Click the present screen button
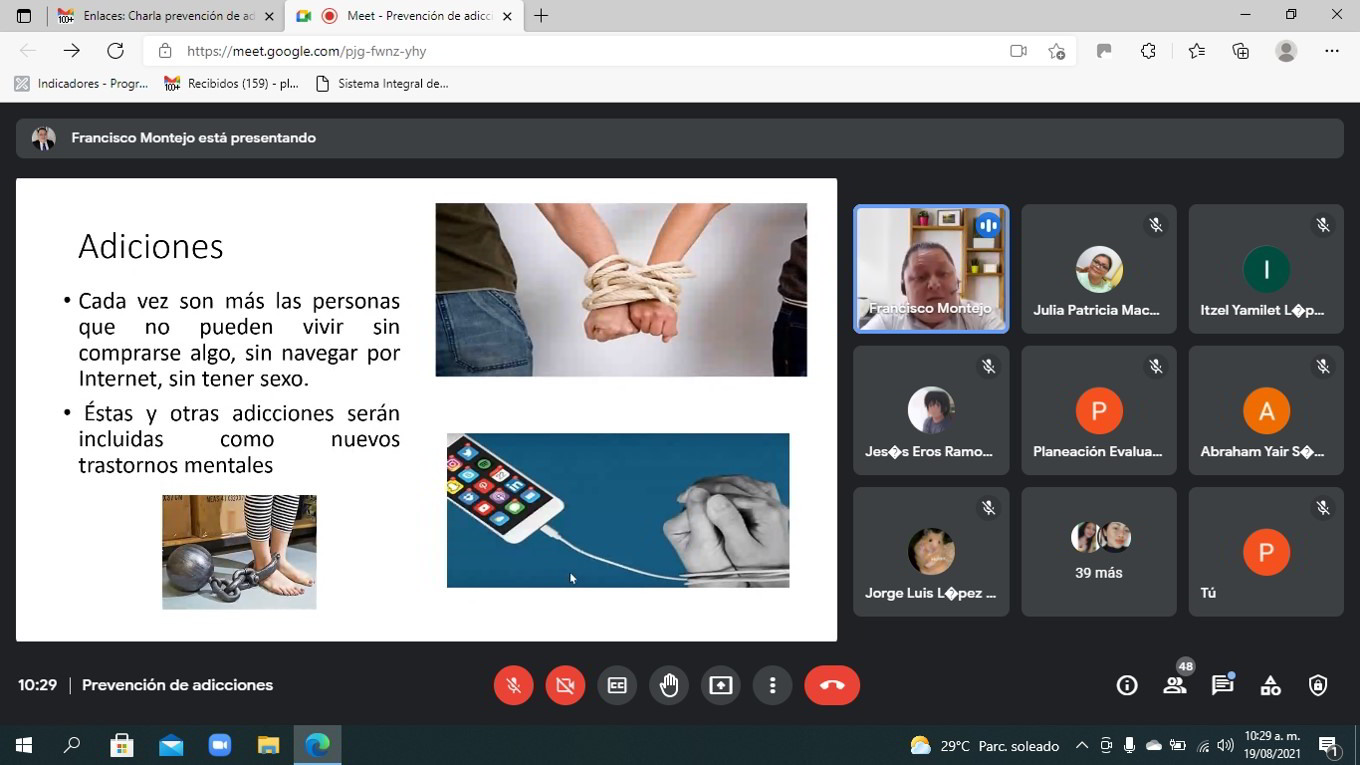The width and height of the screenshot is (1360, 765). [721, 685]
